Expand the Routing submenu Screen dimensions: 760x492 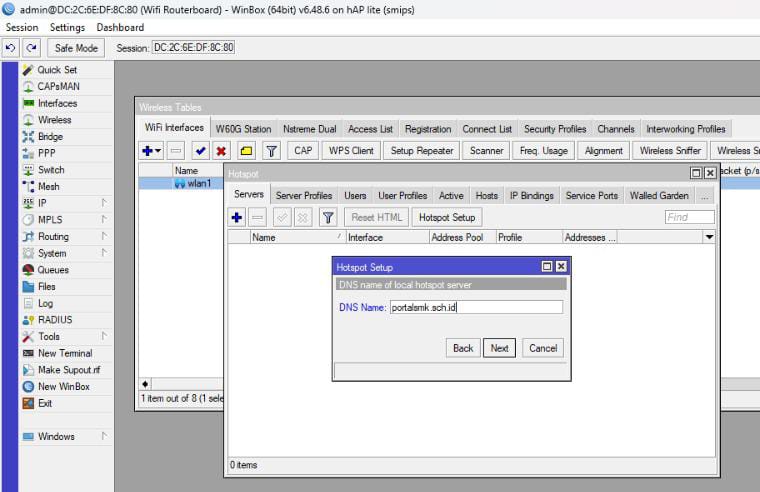point(104,237)
